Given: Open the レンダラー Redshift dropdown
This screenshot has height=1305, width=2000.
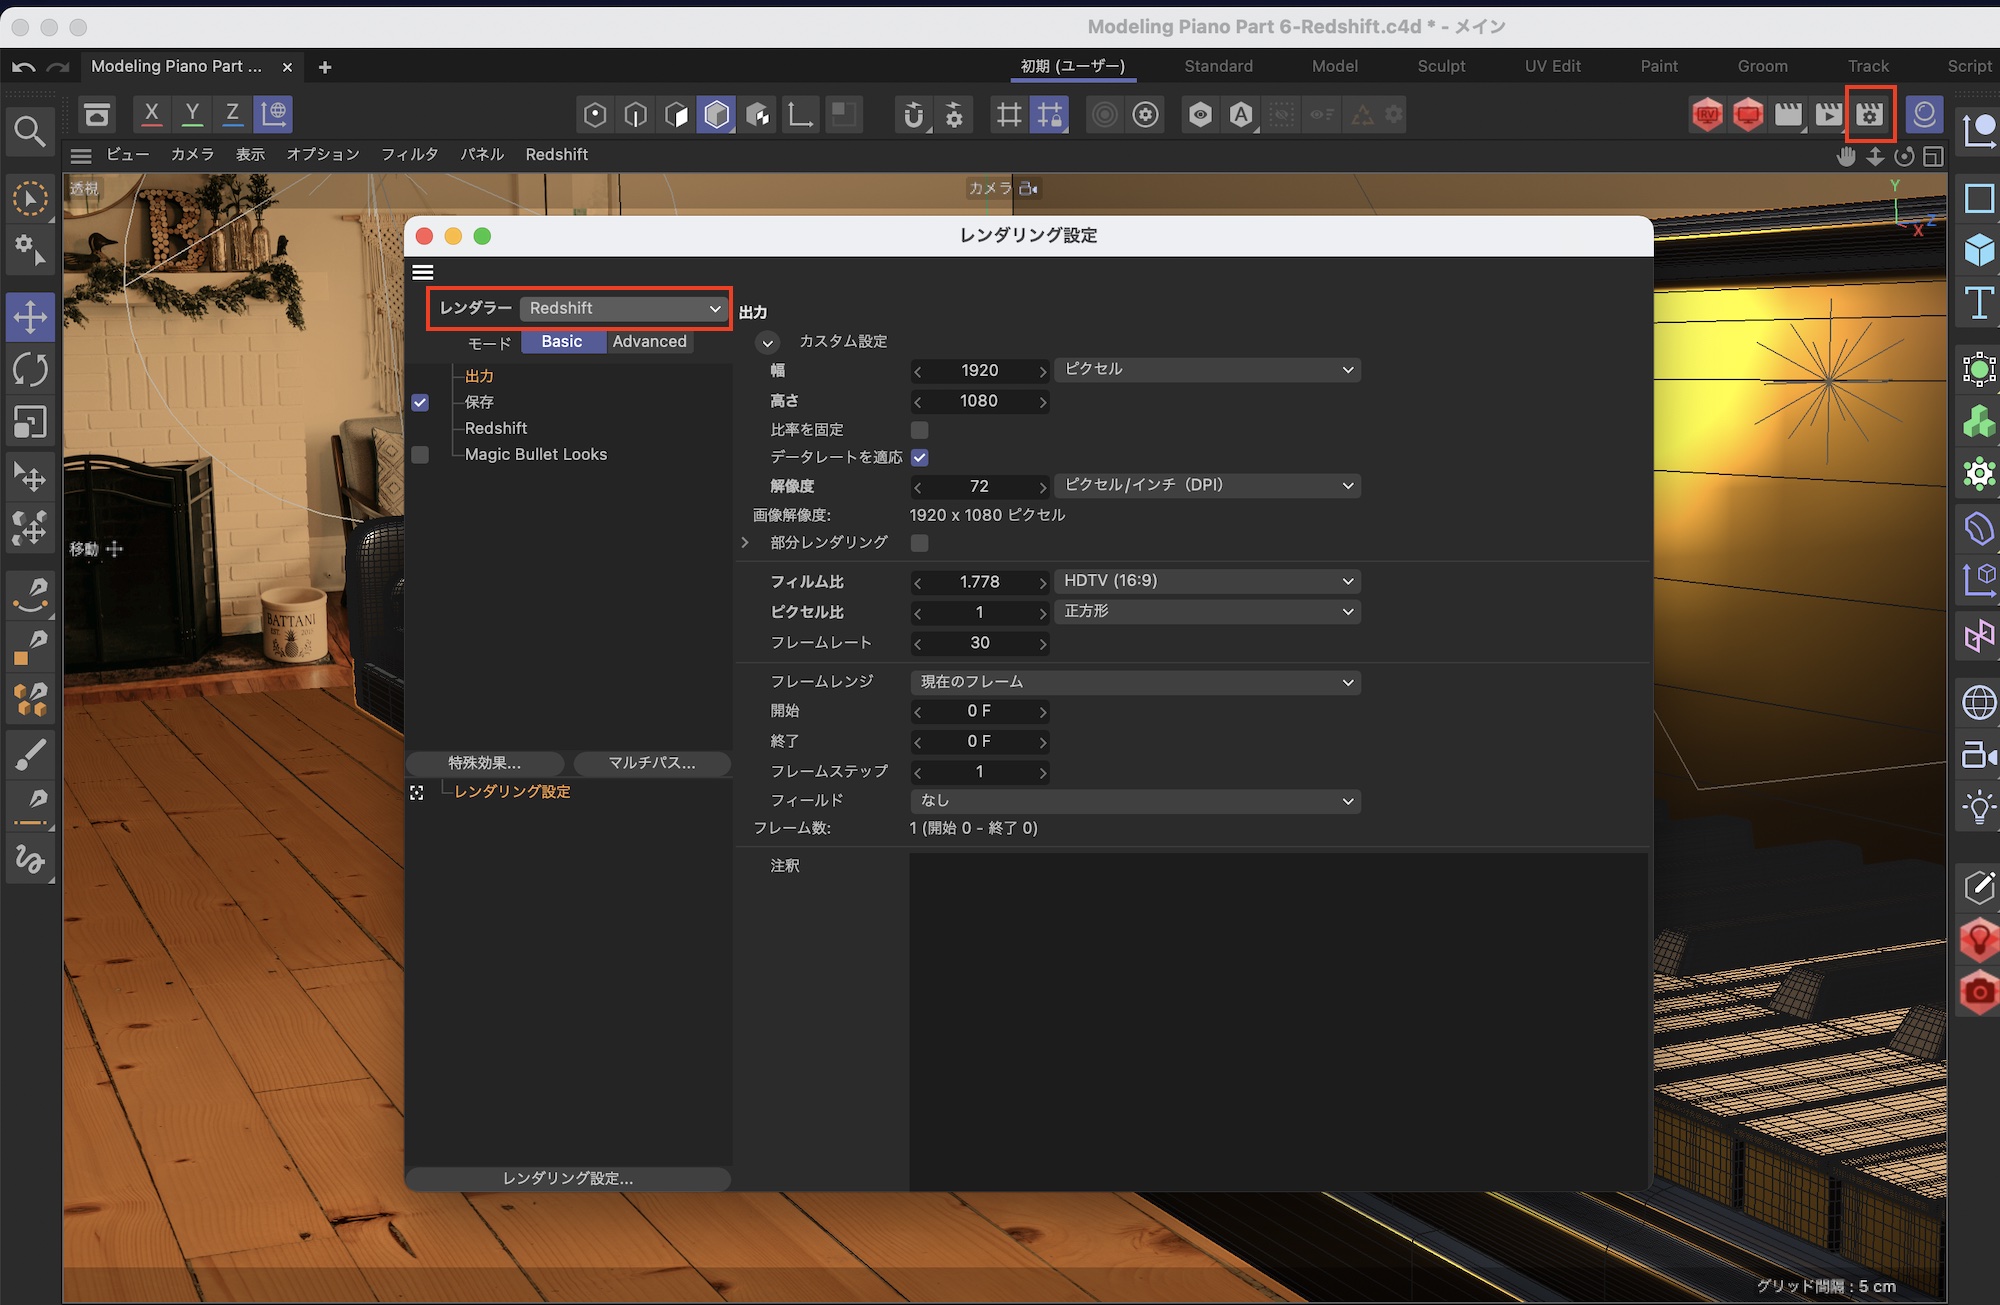Looking at the screenshot, I should [624, 308].
